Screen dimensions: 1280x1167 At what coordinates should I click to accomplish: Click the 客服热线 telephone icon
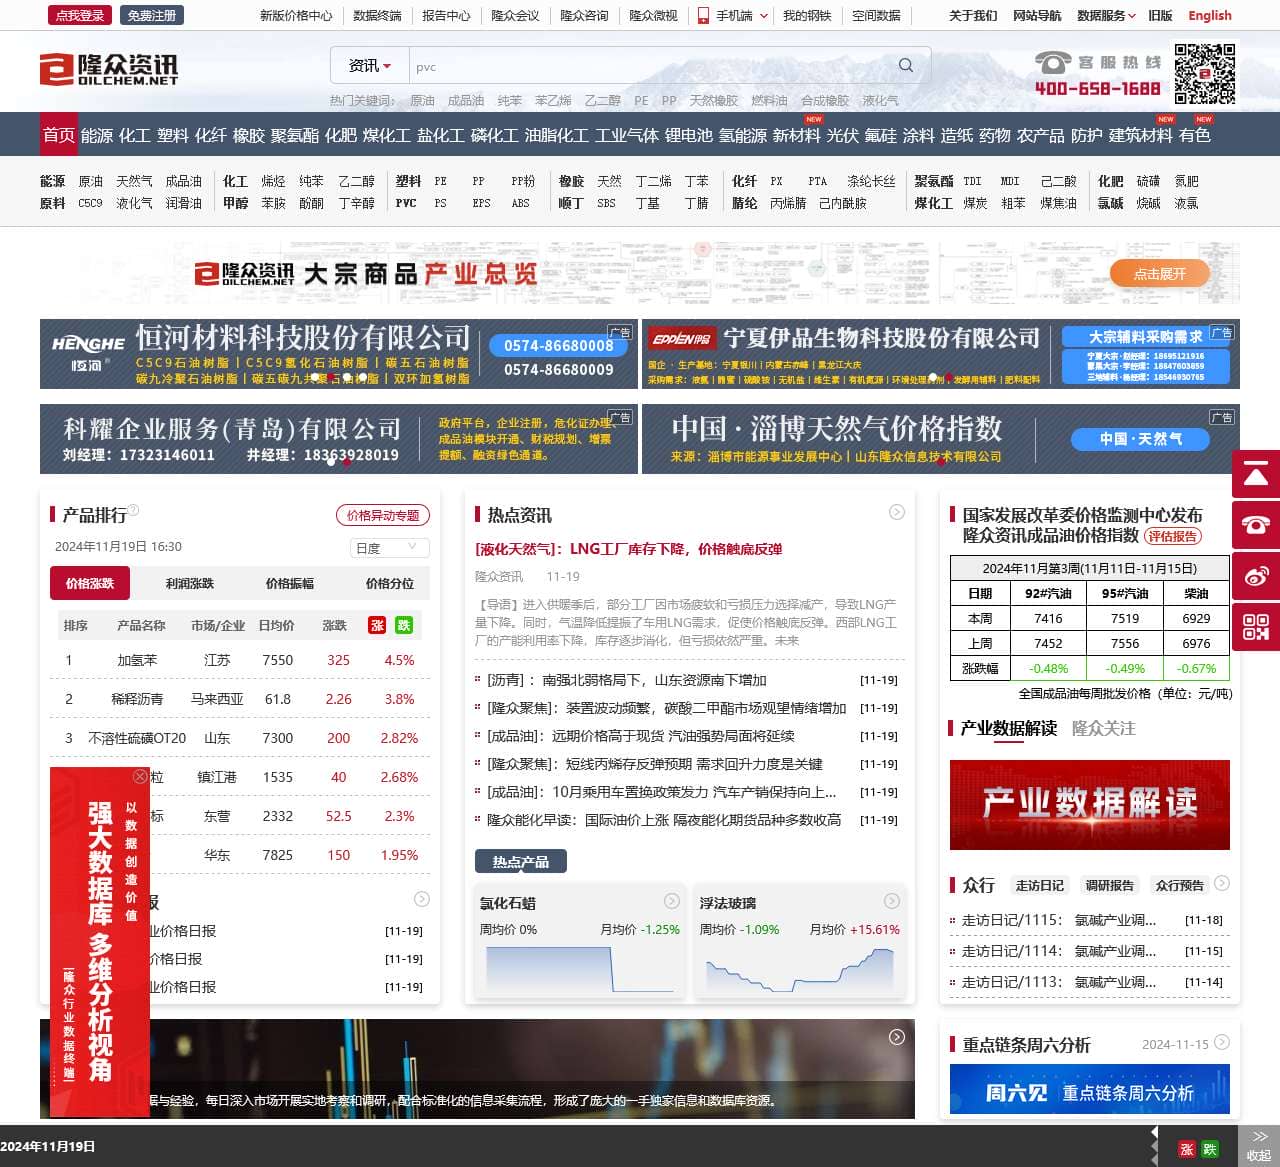[x=1053, y=63]
